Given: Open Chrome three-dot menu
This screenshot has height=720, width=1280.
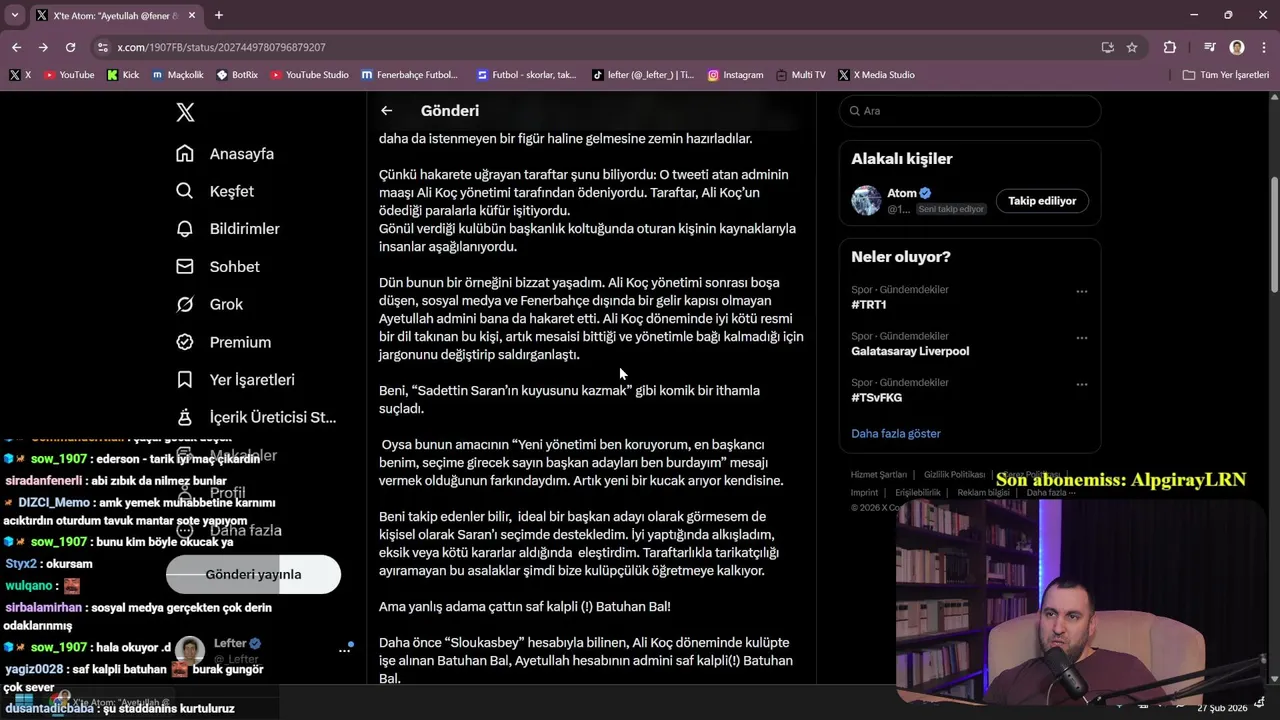Looking at the screenshot, I should click(x=1262, y=47).
